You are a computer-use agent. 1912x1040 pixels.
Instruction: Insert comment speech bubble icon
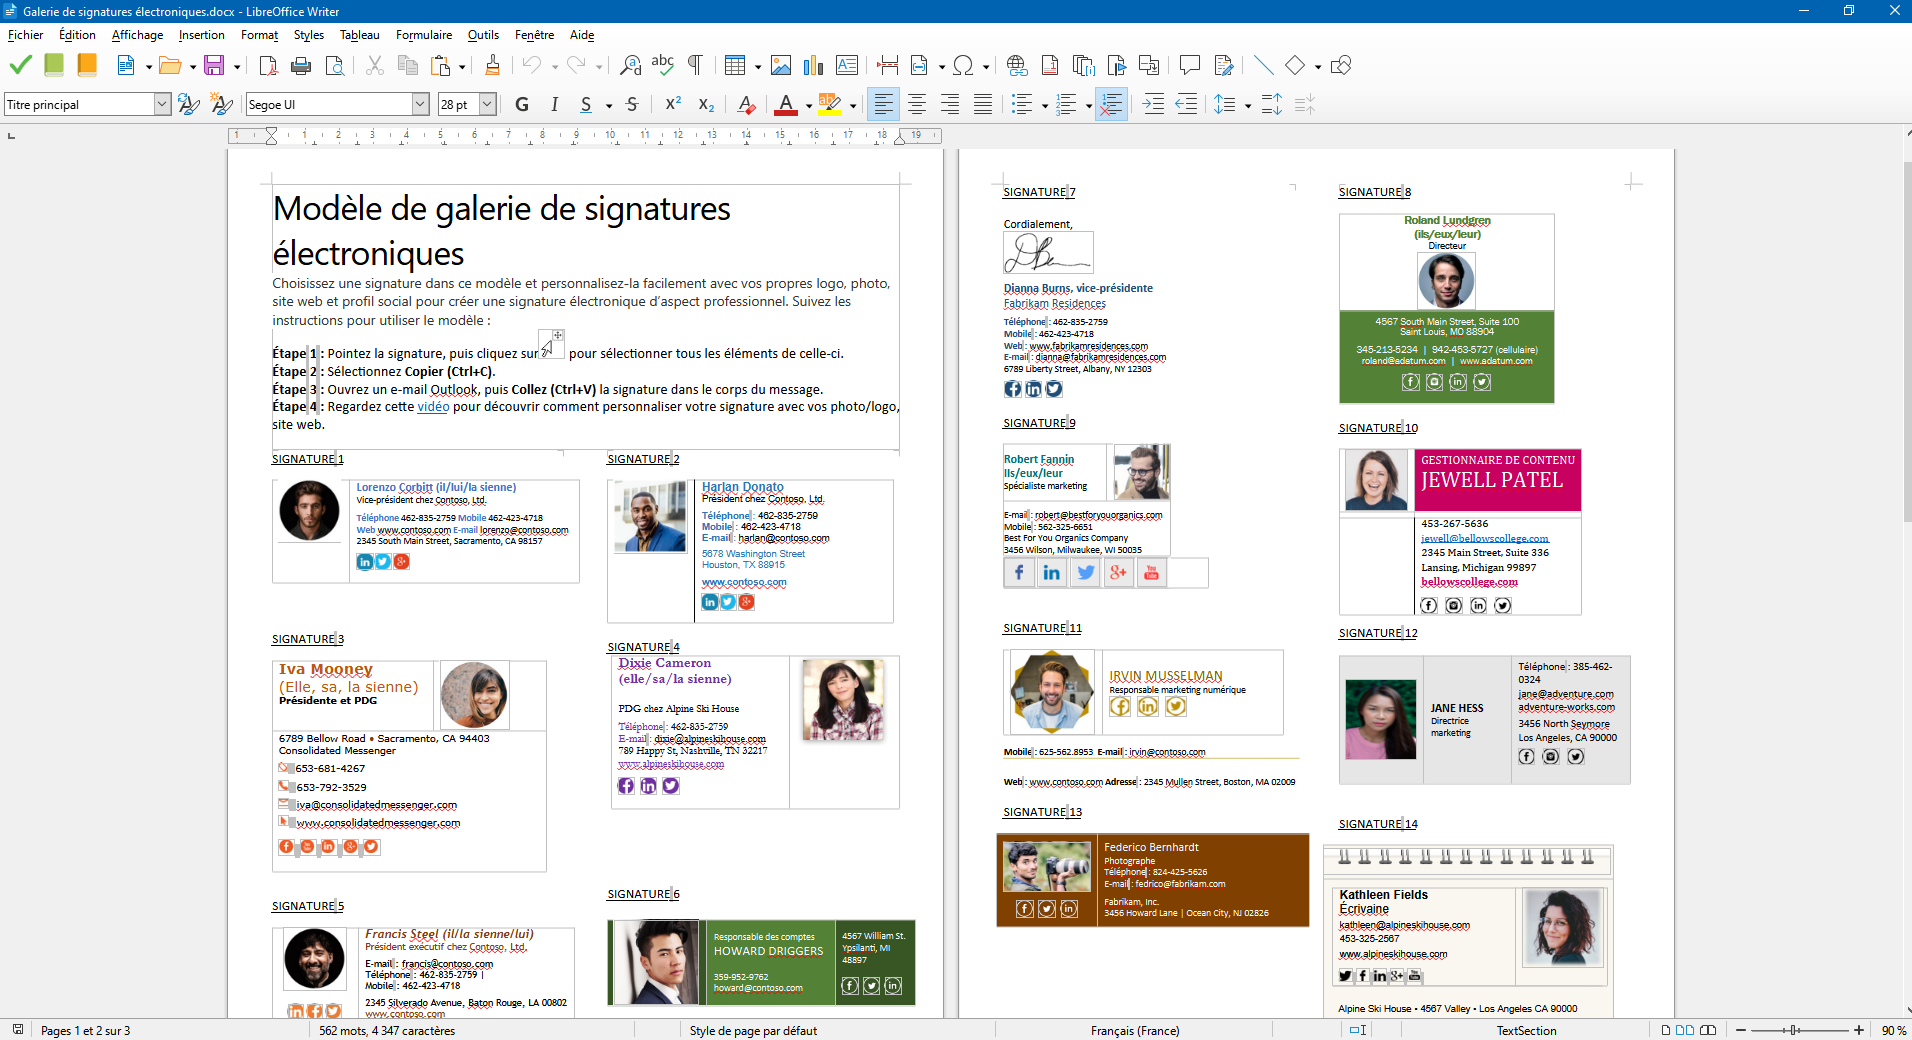[x=1189, y=66]
